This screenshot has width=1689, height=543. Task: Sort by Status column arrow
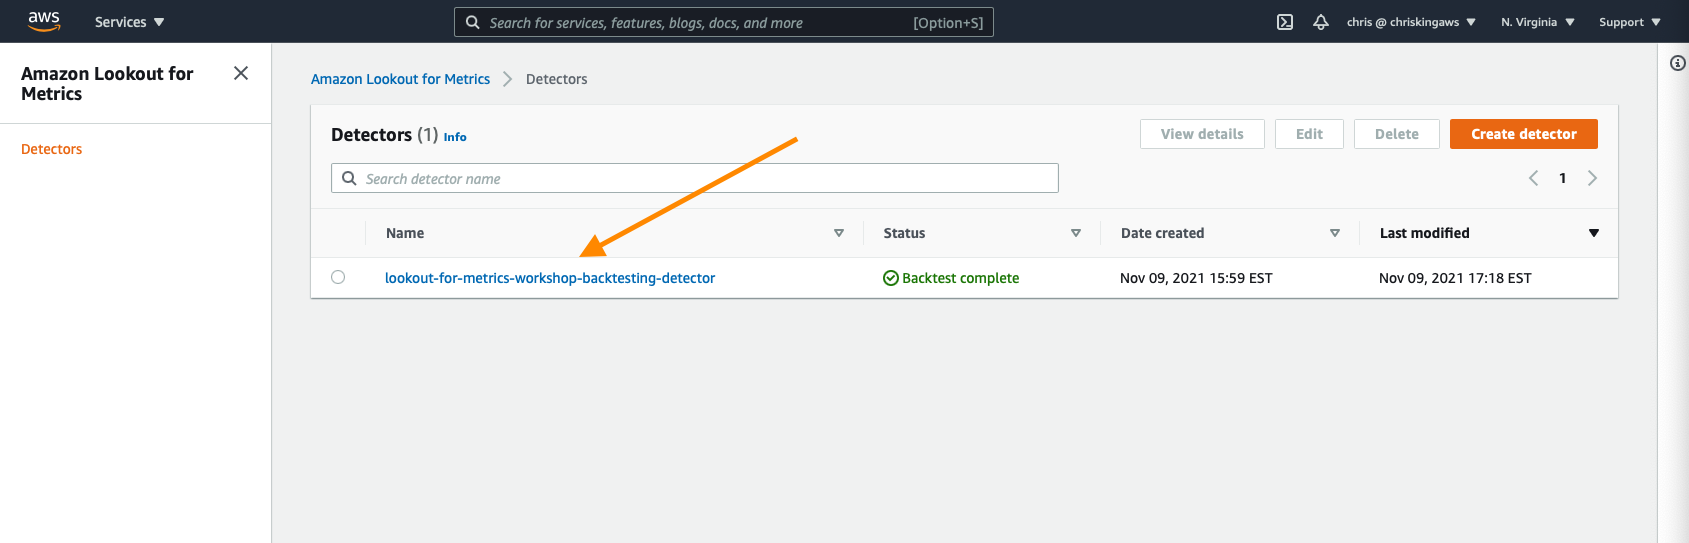[x=1076, y=233]
